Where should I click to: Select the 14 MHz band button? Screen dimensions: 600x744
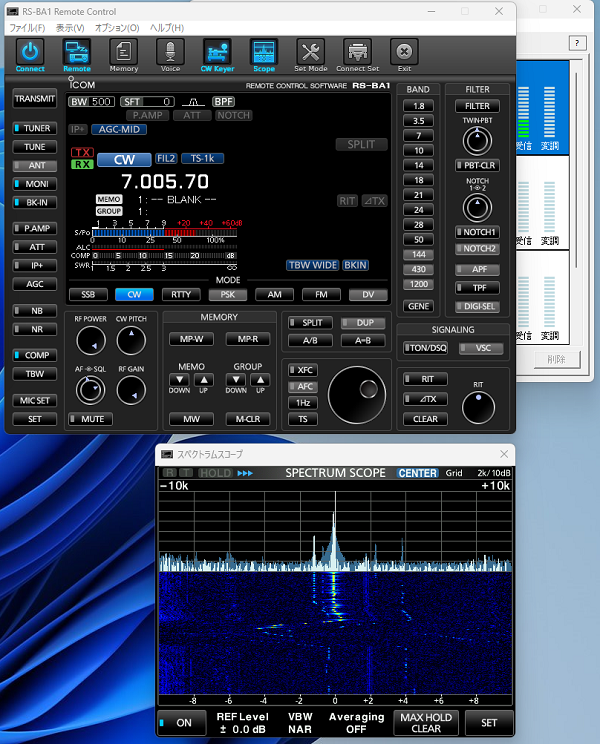click(418, 166)
